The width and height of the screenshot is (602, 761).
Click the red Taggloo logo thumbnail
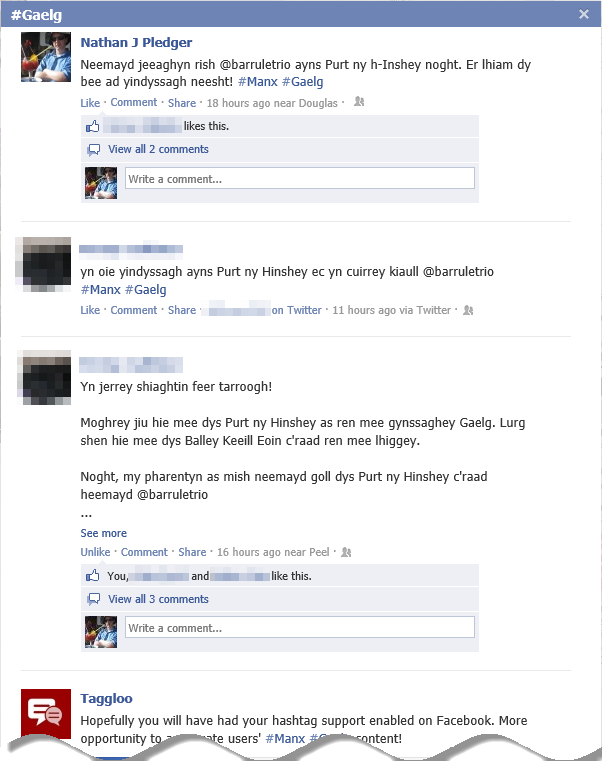(x=46, y=714)
